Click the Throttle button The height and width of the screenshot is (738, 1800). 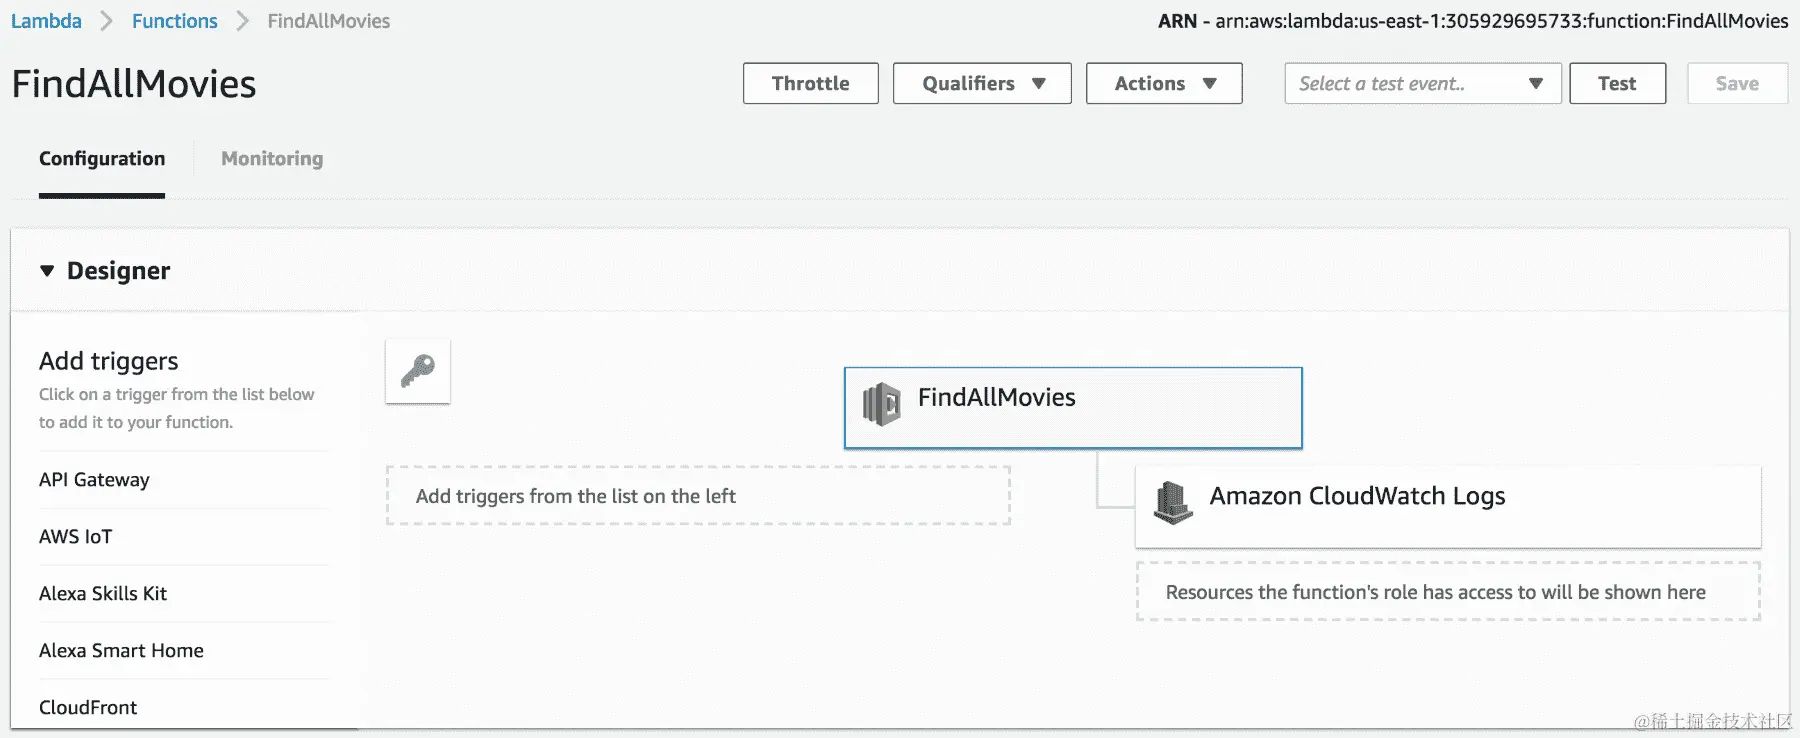811,83
